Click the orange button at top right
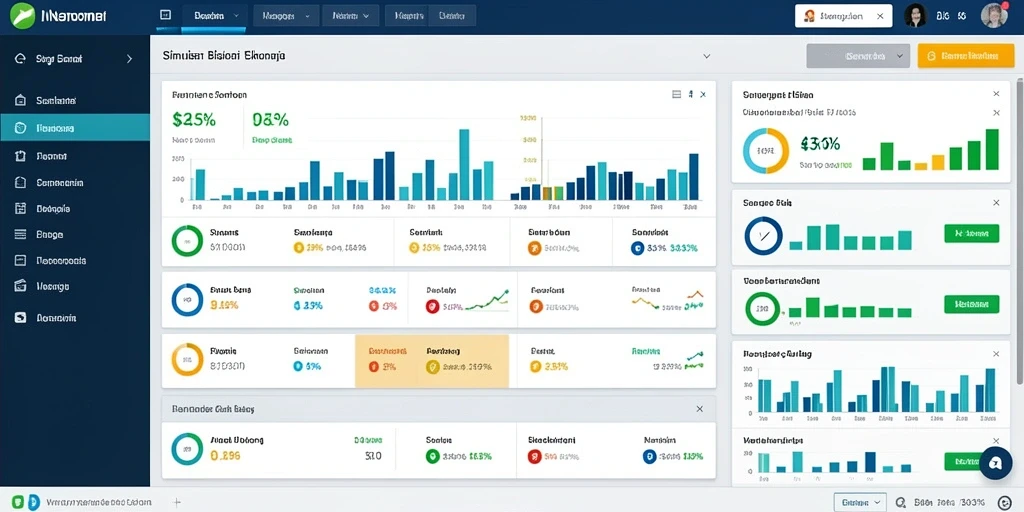The width and height of the screenshot is (1024, 512). (968, 56)
